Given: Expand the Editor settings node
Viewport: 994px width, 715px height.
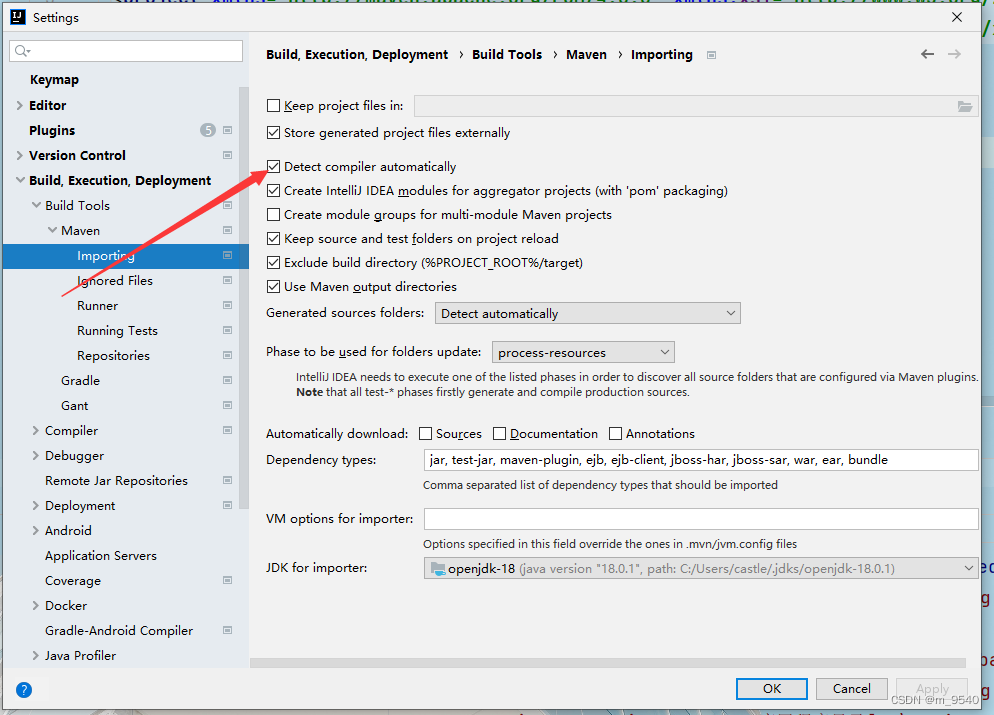Looking at the screenshot, I should point(20,105).
